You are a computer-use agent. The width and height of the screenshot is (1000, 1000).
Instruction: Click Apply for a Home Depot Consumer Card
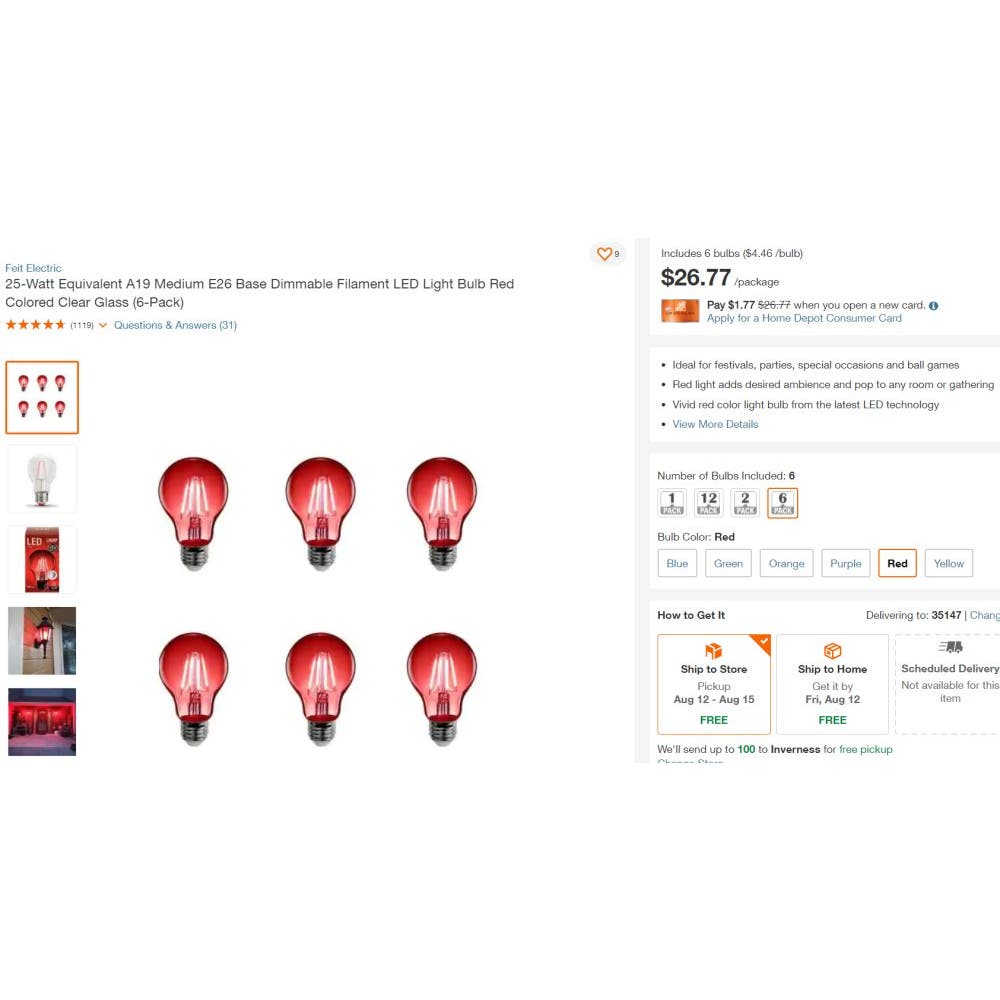[x=804, y=318]
